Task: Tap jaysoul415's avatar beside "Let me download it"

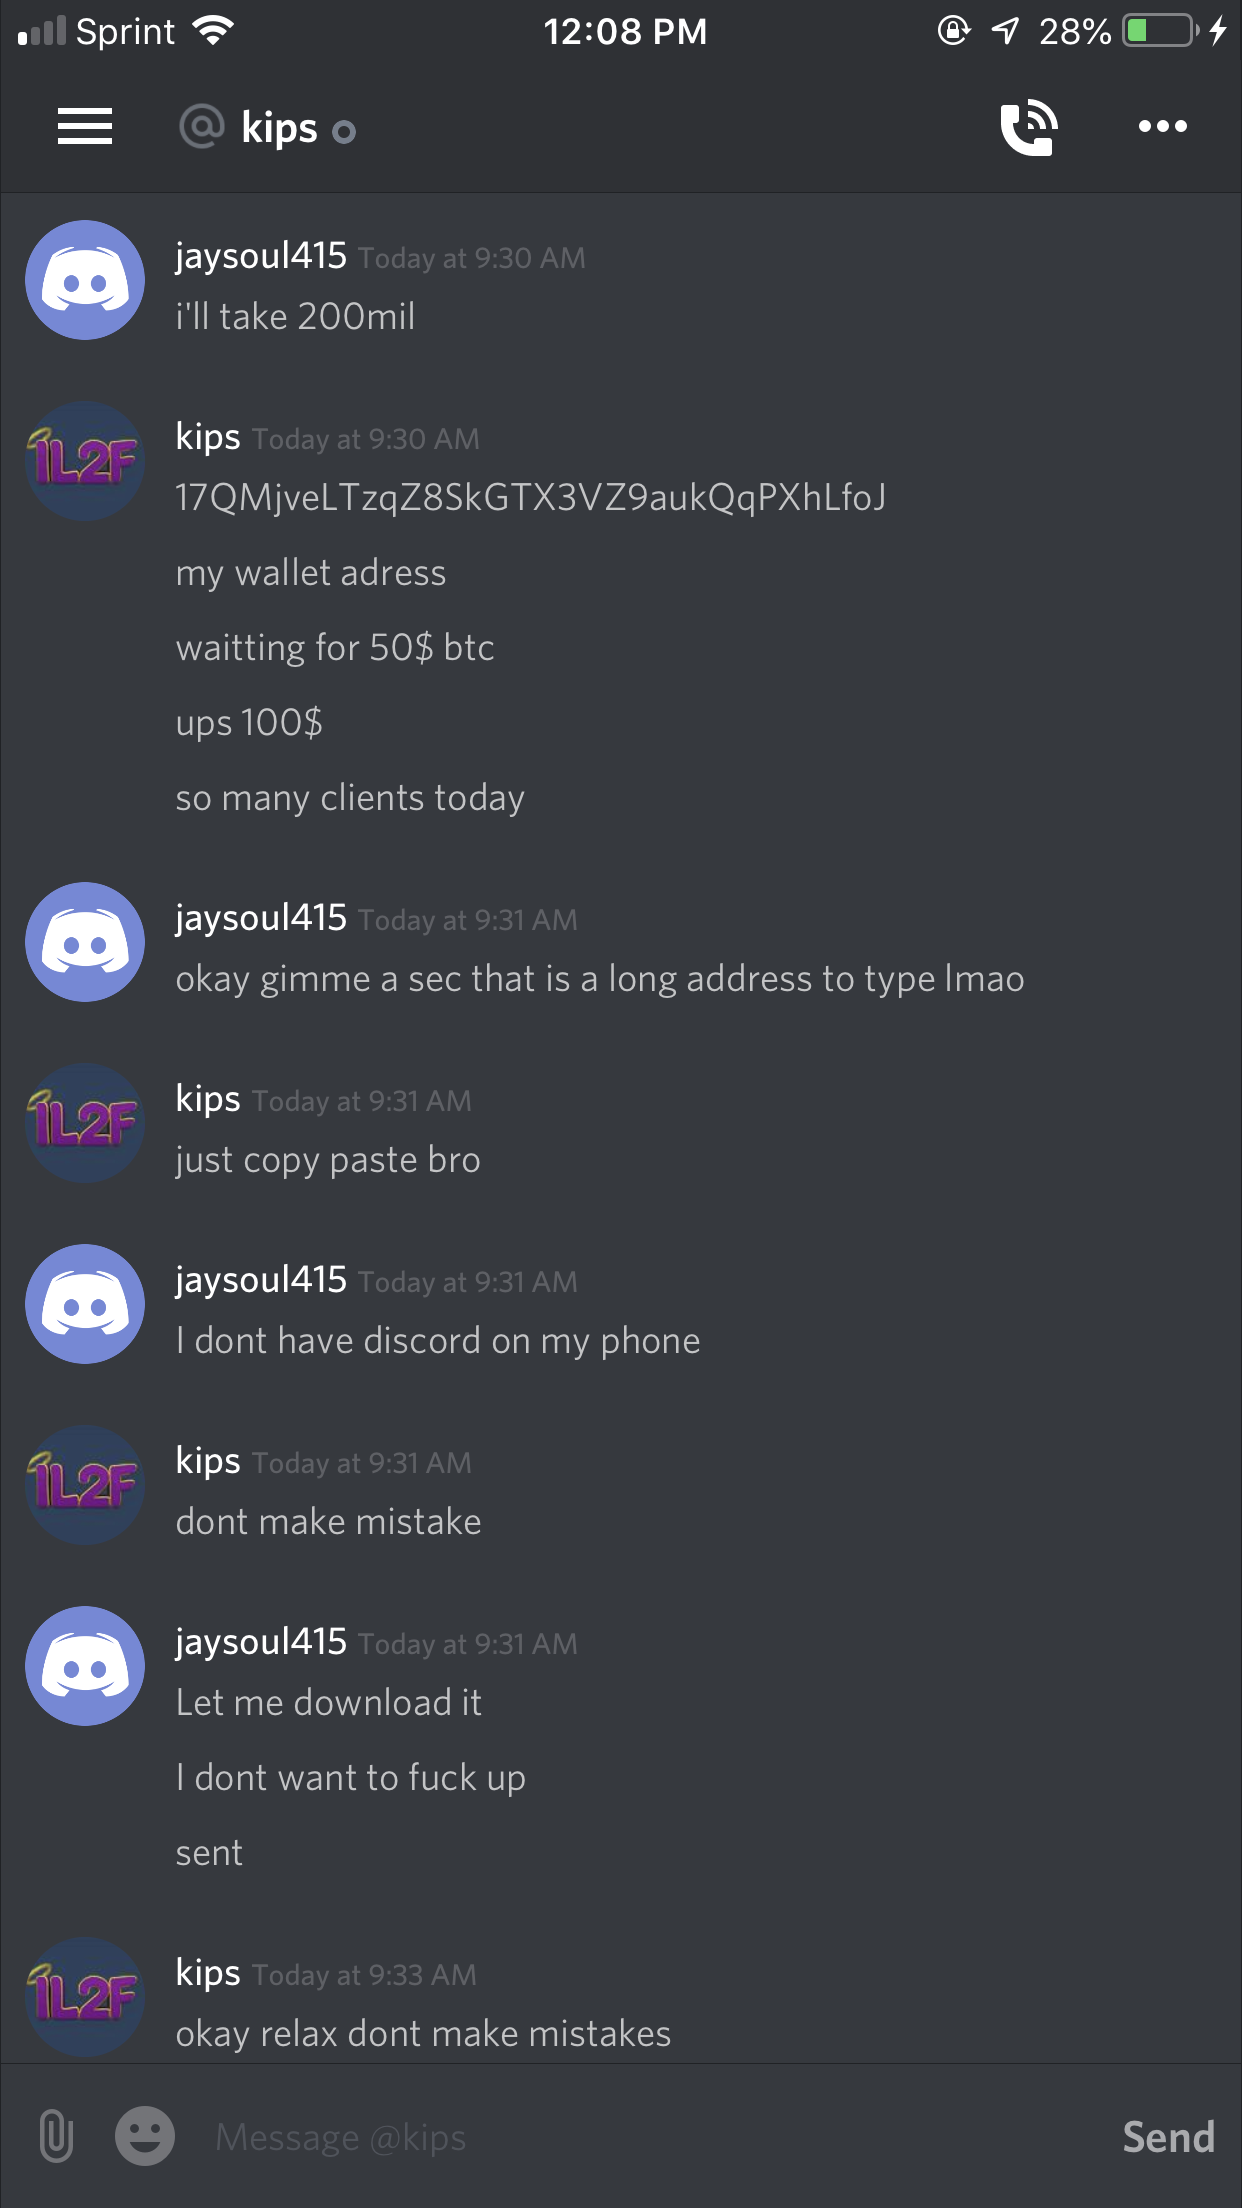Action: [85, 1666]
